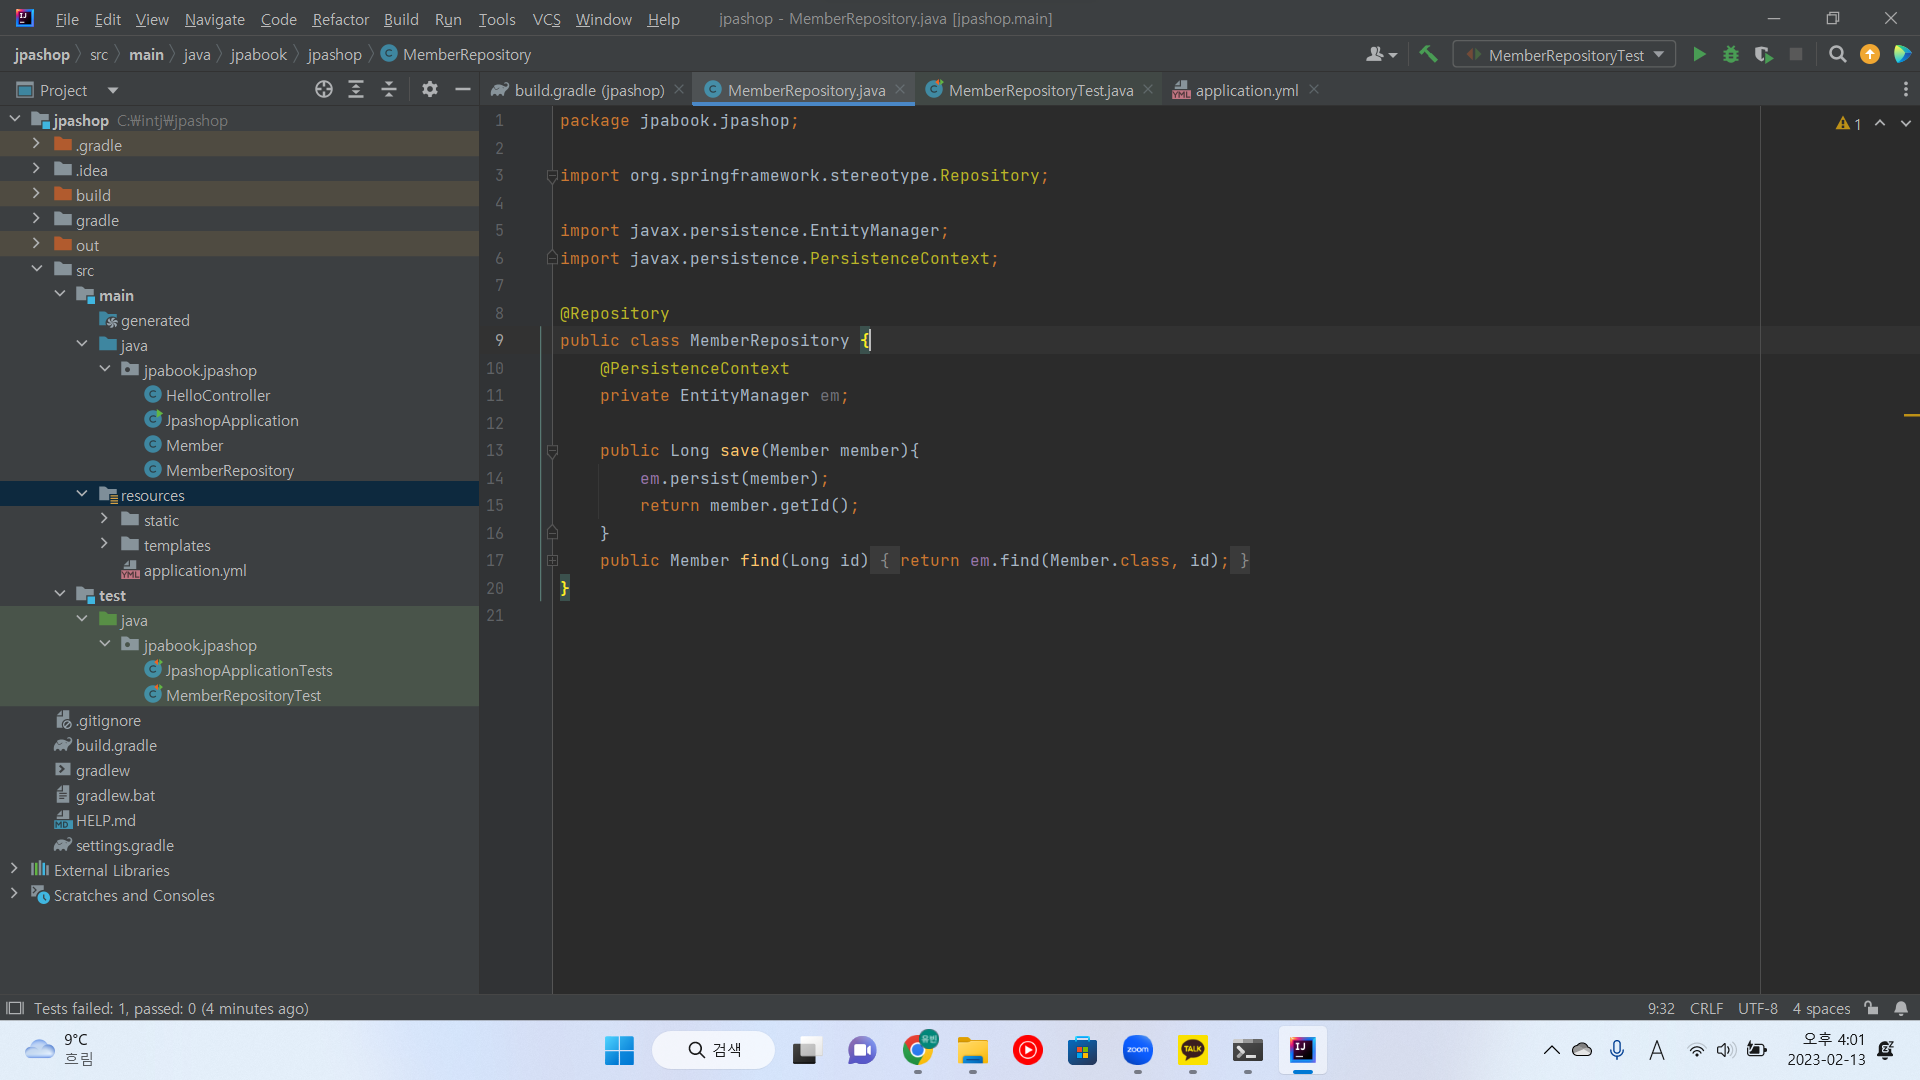Click the Build project hammer icon
Viewport: 1920px width, 1080px height.
1428,55
